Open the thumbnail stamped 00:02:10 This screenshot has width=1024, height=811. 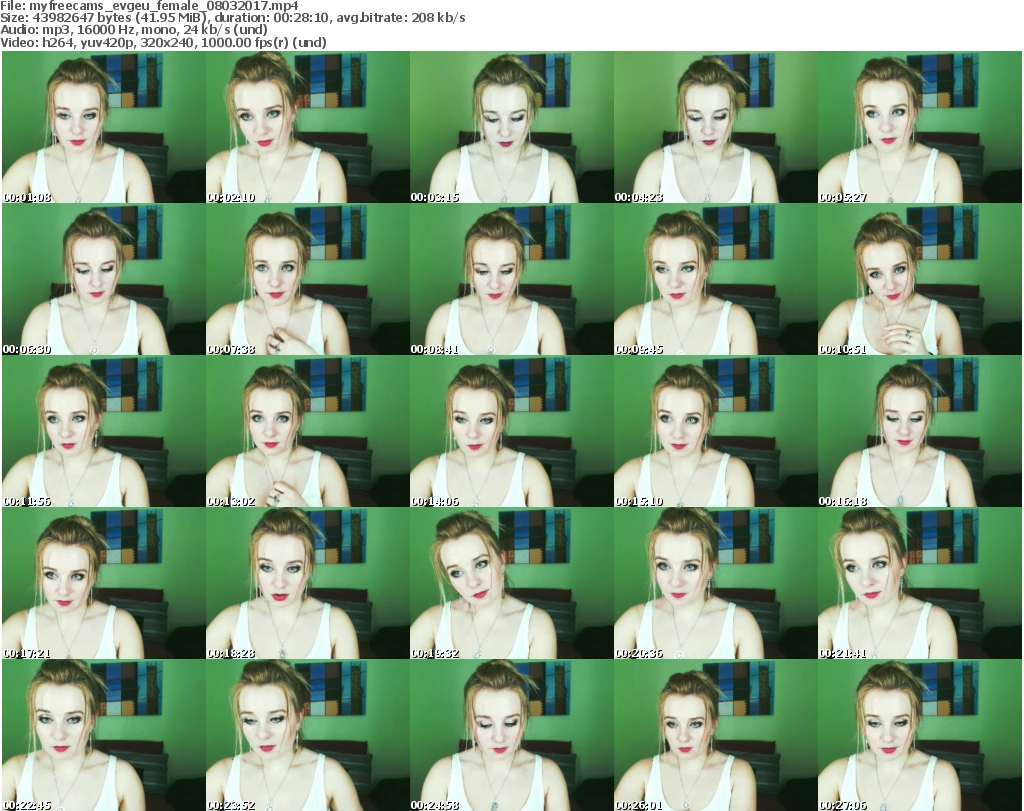click(x=308, y=127)
